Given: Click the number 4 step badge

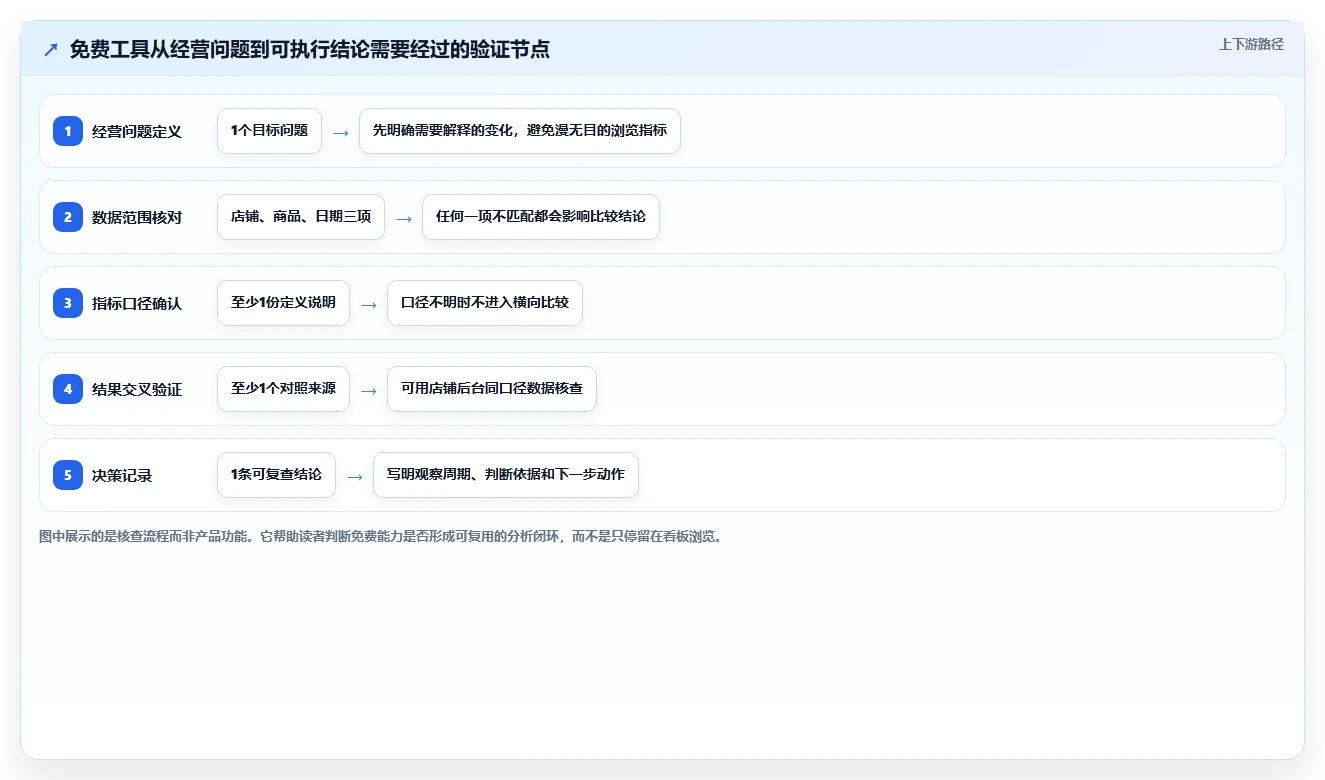Looking at the screenshot, I should pyautogui.click(x=68, y=389).
